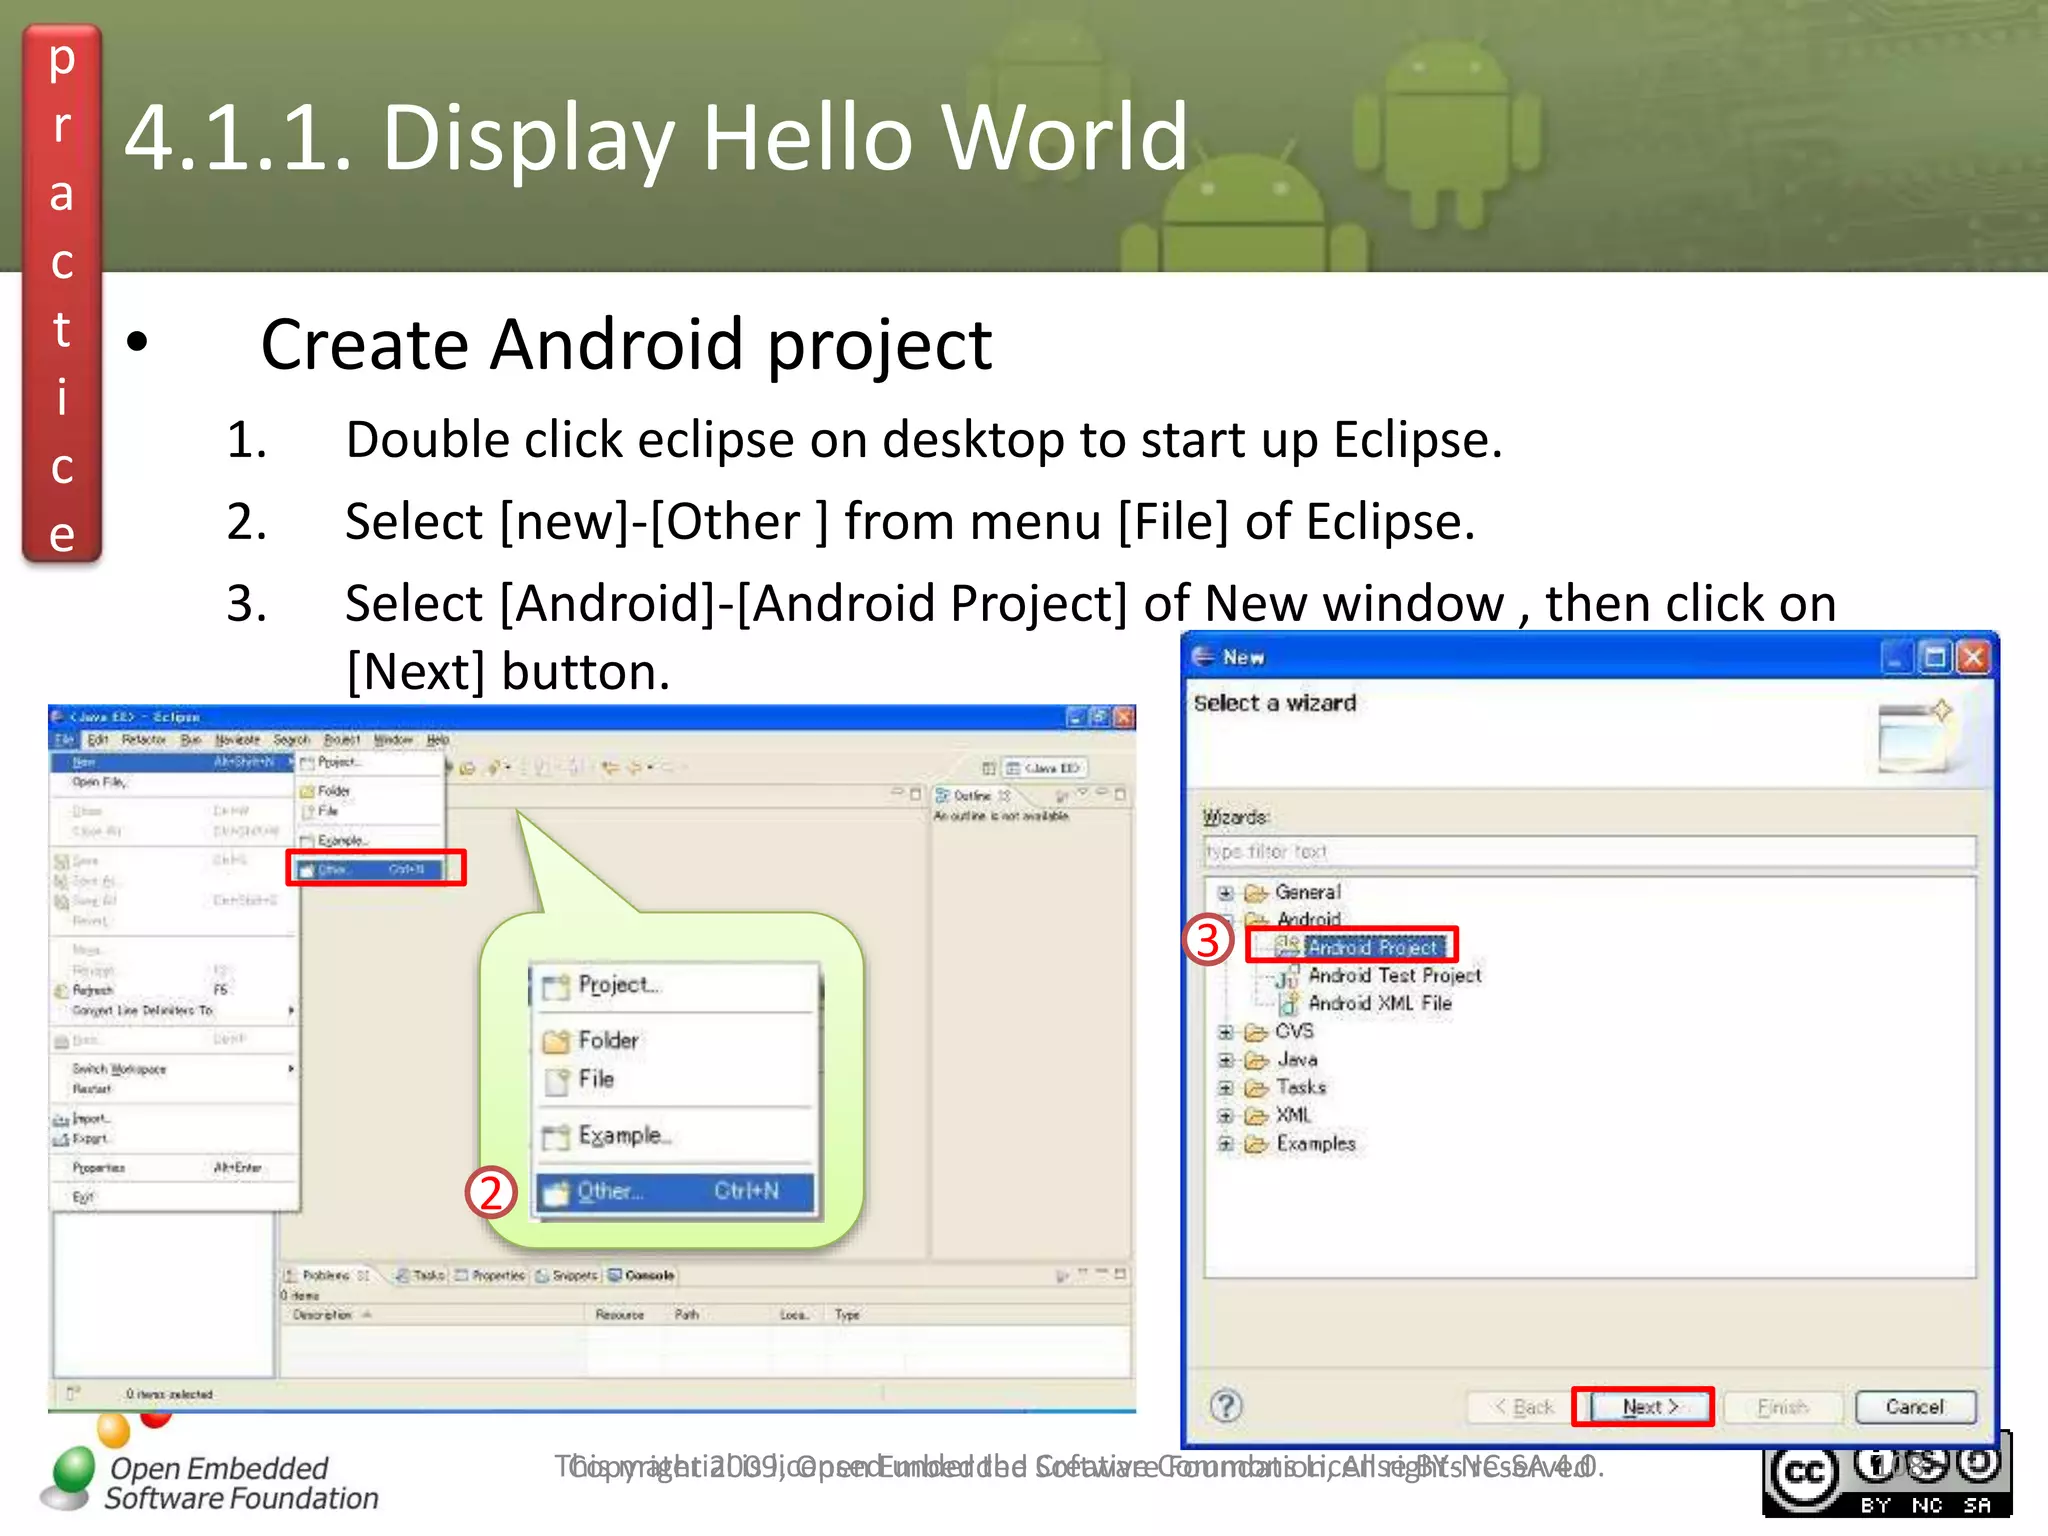Switch to the Console tab
This screenshot has height=1536, width=2048.
tap(641, 1276)
